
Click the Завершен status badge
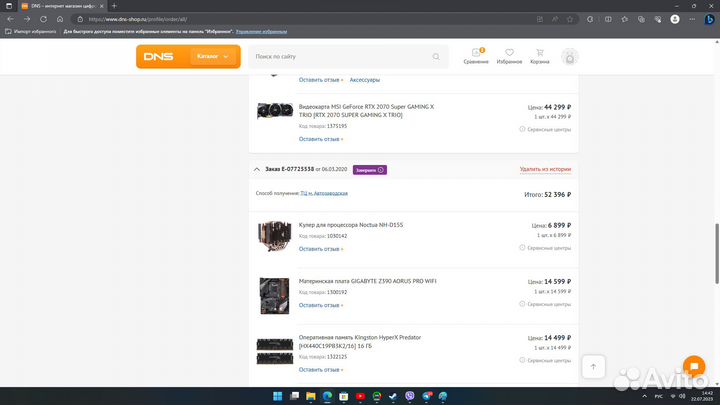pyautogui.click(x=370, y=170)
